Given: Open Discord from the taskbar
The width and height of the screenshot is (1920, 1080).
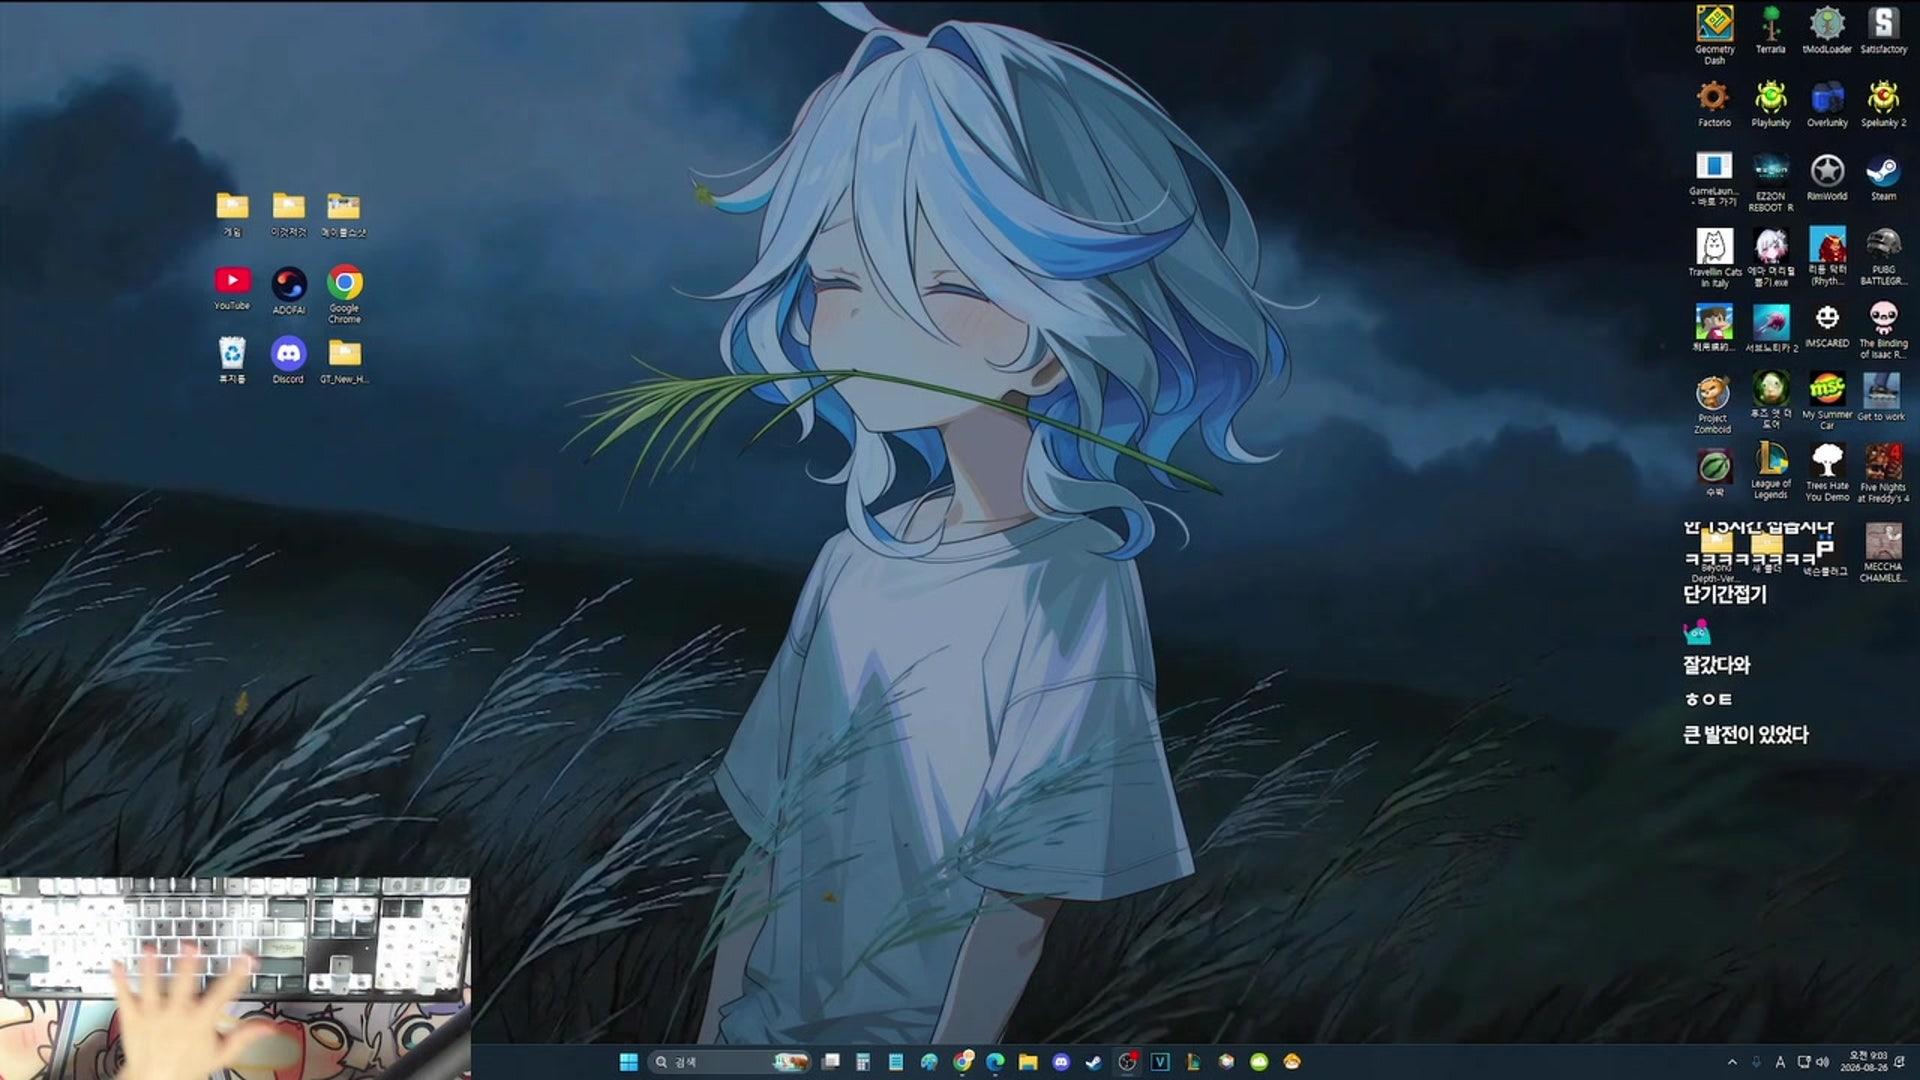Looking at the screenshot, I should [1061, 1062].
